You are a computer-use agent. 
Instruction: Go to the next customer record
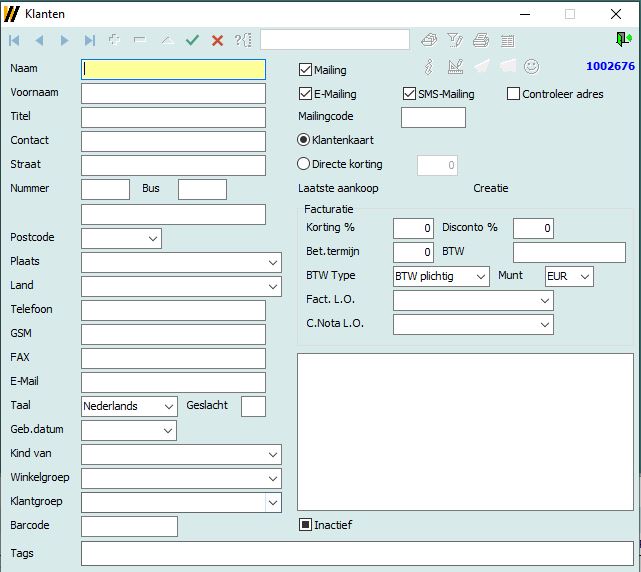64,40
